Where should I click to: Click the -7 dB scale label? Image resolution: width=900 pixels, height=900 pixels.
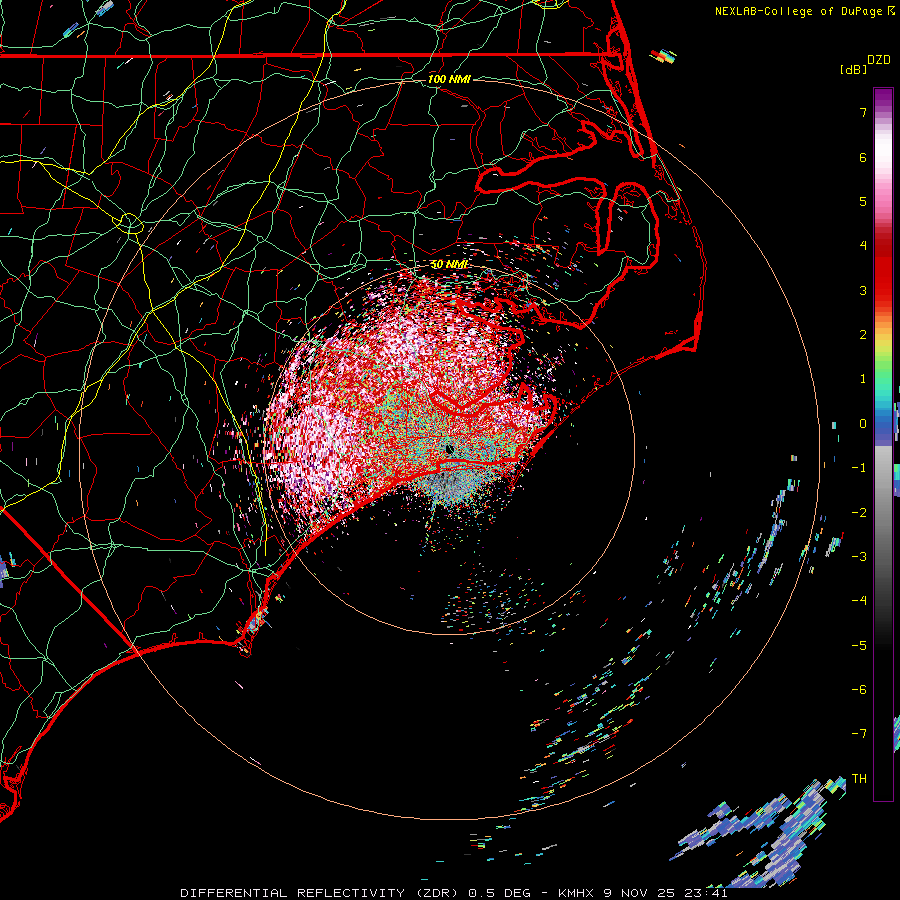(x=859, y=734)
